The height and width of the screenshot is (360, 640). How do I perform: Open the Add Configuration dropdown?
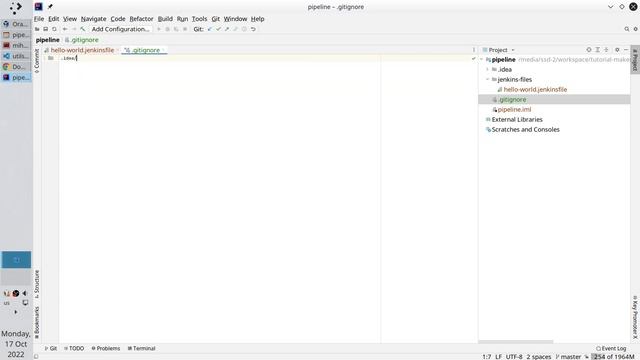(x=120, y=29)
